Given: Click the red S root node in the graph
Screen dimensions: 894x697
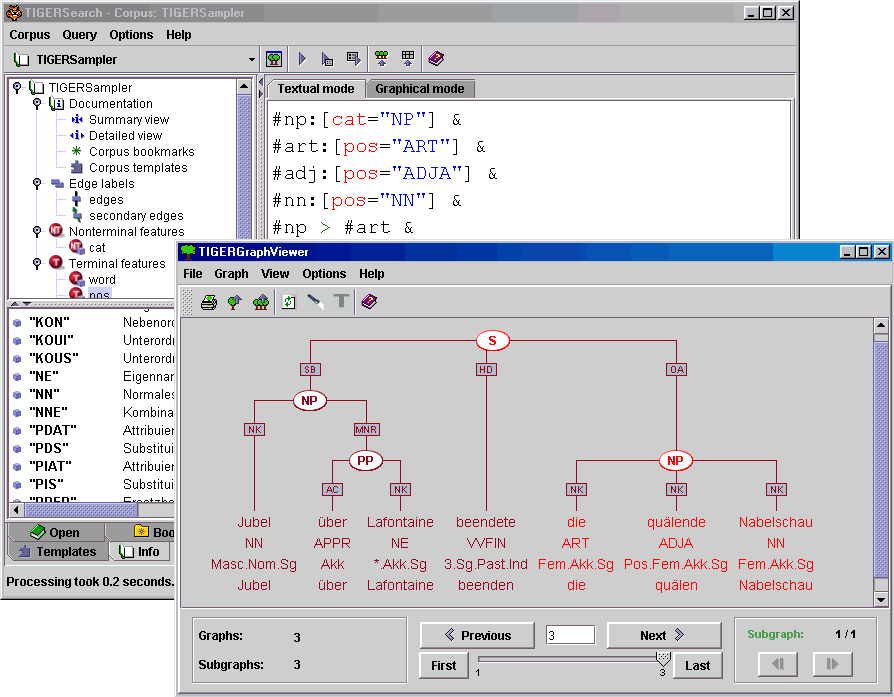Looking at the screenshot, I should click(493, 341).
